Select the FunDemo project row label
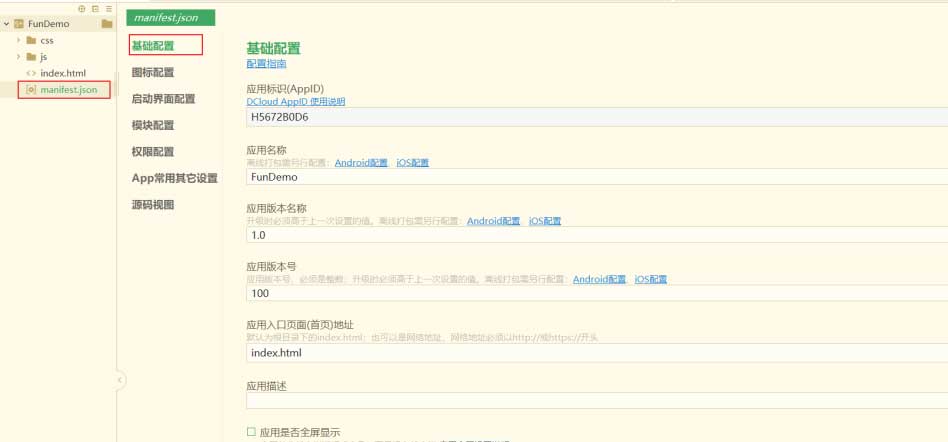This screenshot has width=948, height=442. tap(49, 24)
